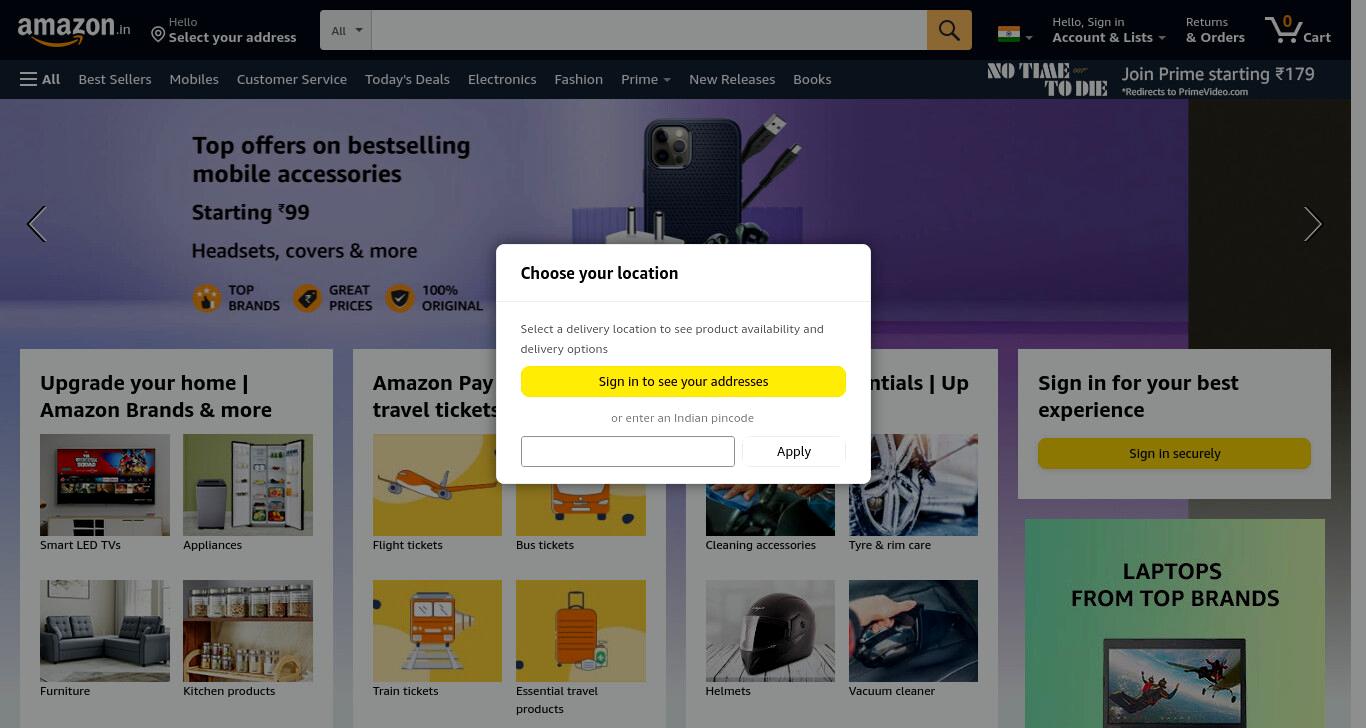
Task: Go to previous banner slide arrow
Action: (x=37, y=224)
